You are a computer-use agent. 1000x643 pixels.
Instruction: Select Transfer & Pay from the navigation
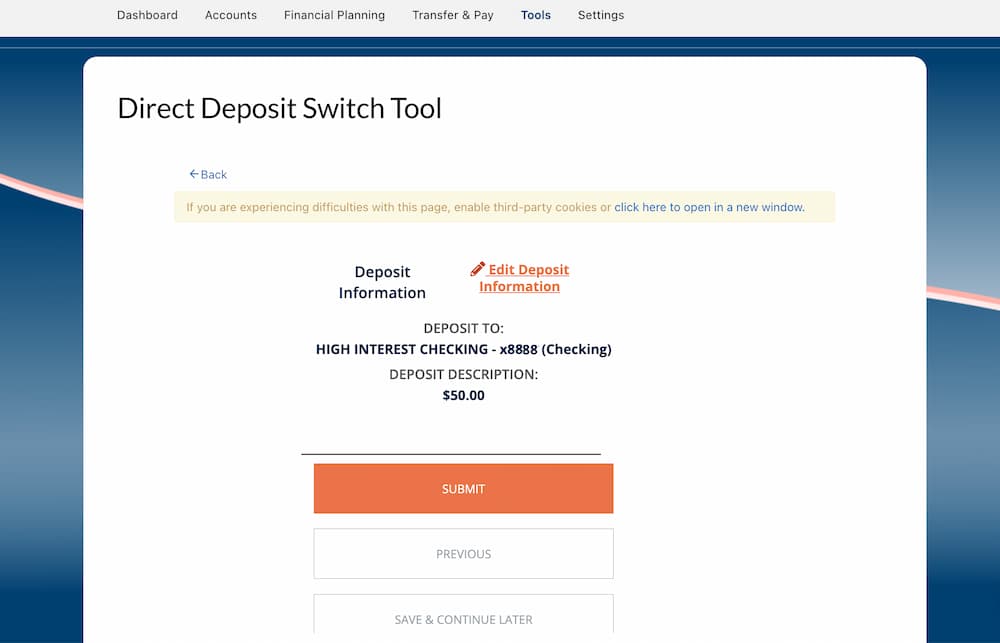[x=453, y=15]
